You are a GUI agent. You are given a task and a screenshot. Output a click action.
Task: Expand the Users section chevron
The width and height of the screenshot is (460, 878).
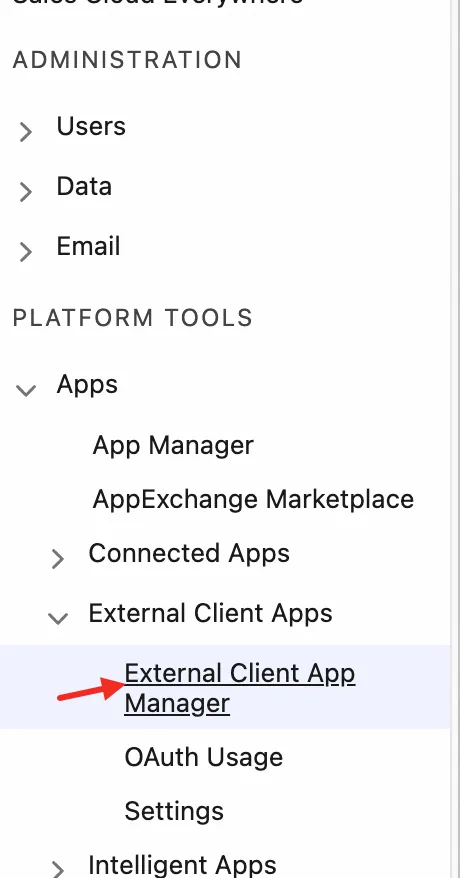(x=25, y=132)
